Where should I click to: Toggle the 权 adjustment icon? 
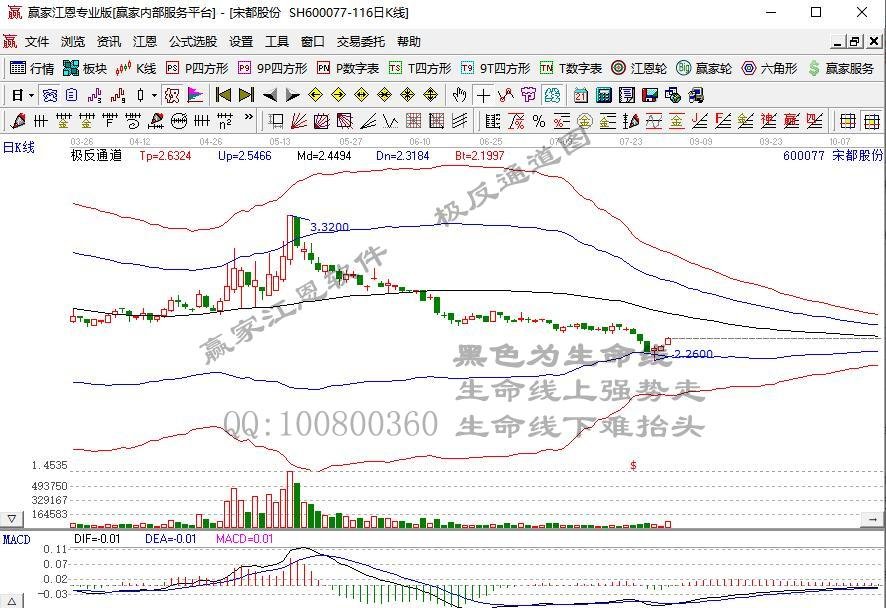point(172,95)
